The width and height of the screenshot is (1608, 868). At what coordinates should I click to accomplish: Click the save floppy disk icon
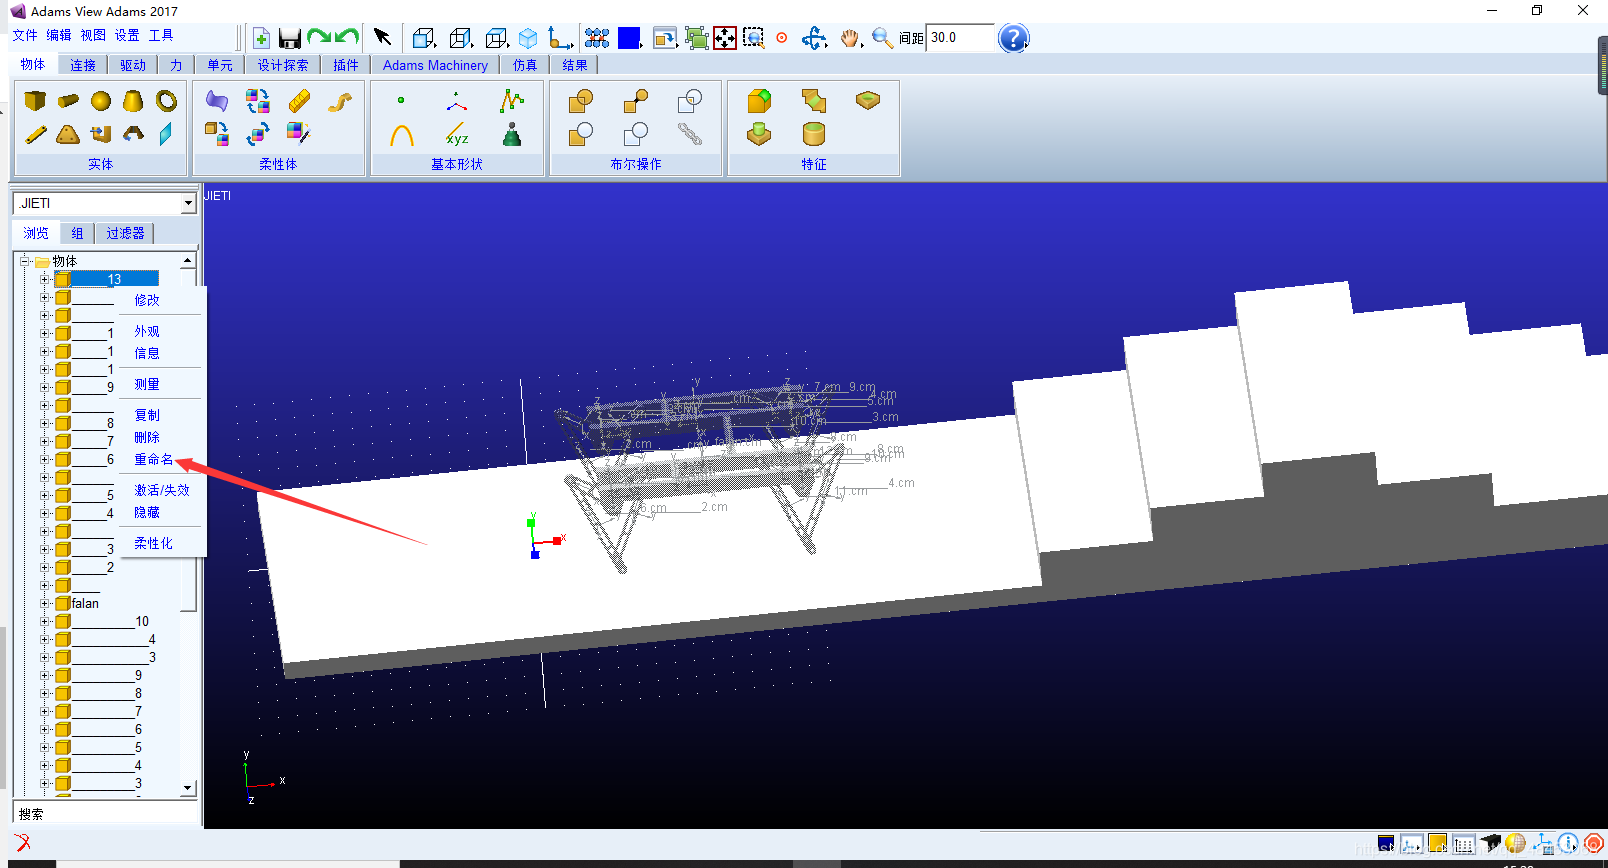290,38
